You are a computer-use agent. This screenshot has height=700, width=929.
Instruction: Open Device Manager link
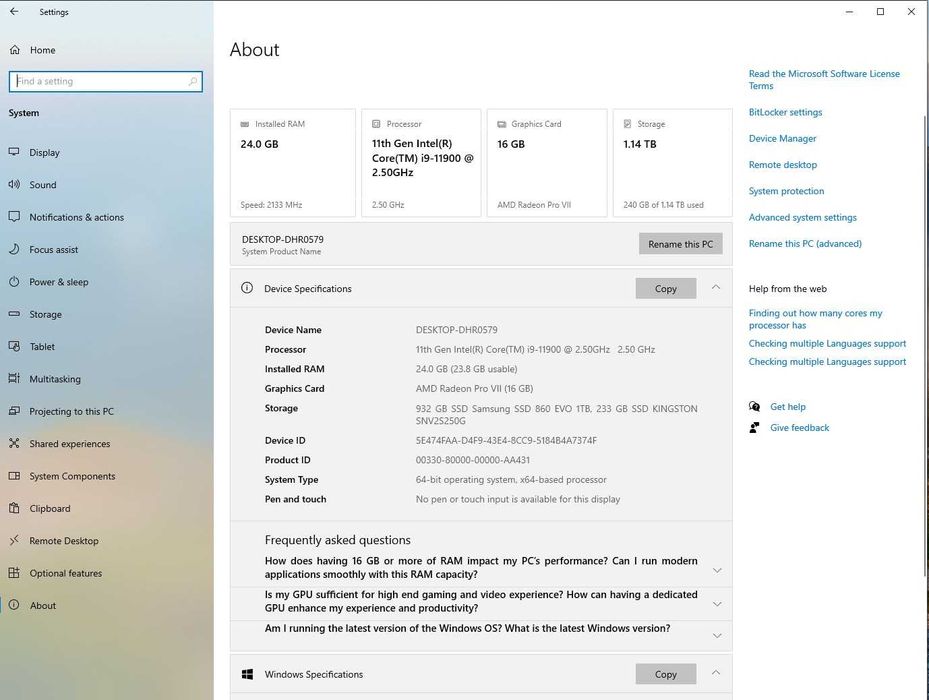pos(782,138)
